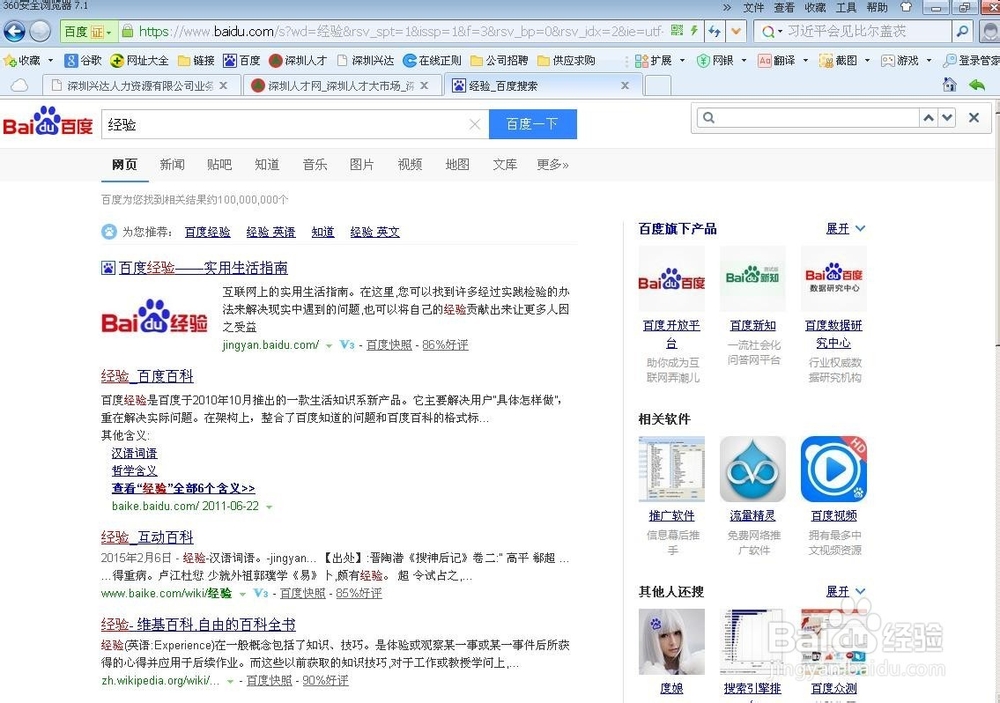
Task: Refresh the page with the refresh icon
Action: point(713,29)
